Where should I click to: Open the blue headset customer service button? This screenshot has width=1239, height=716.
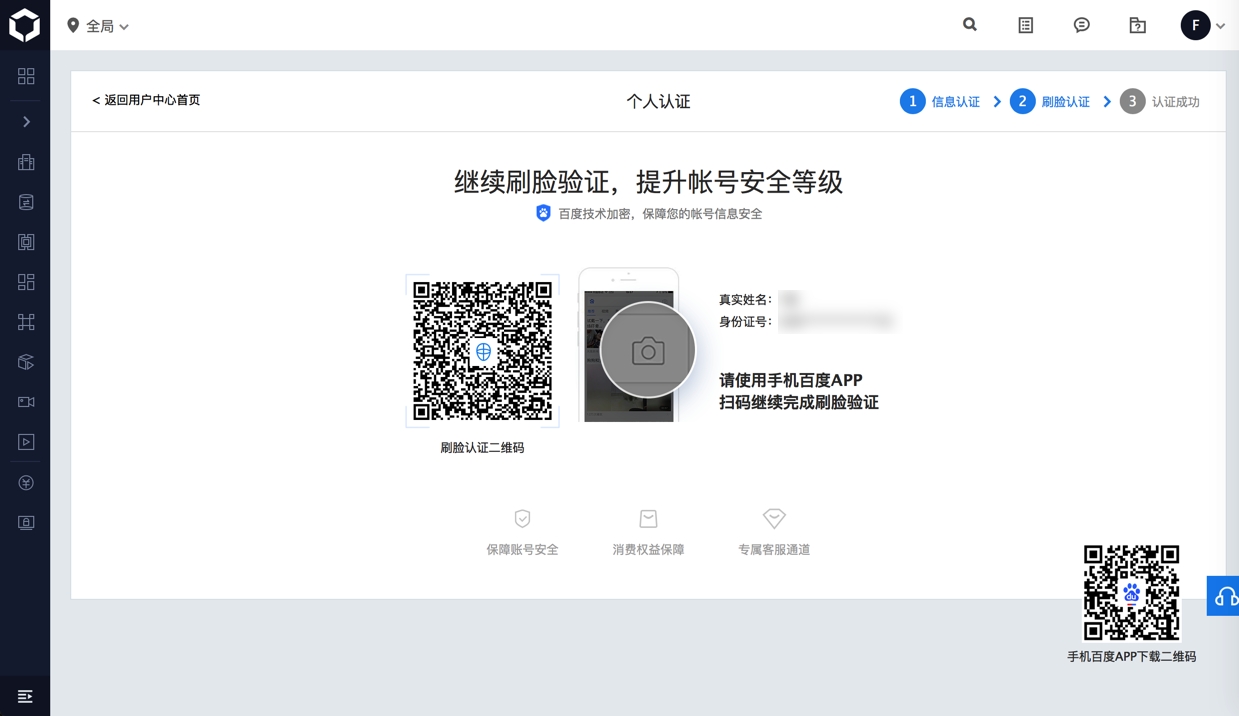click(x=1223, y=596)
